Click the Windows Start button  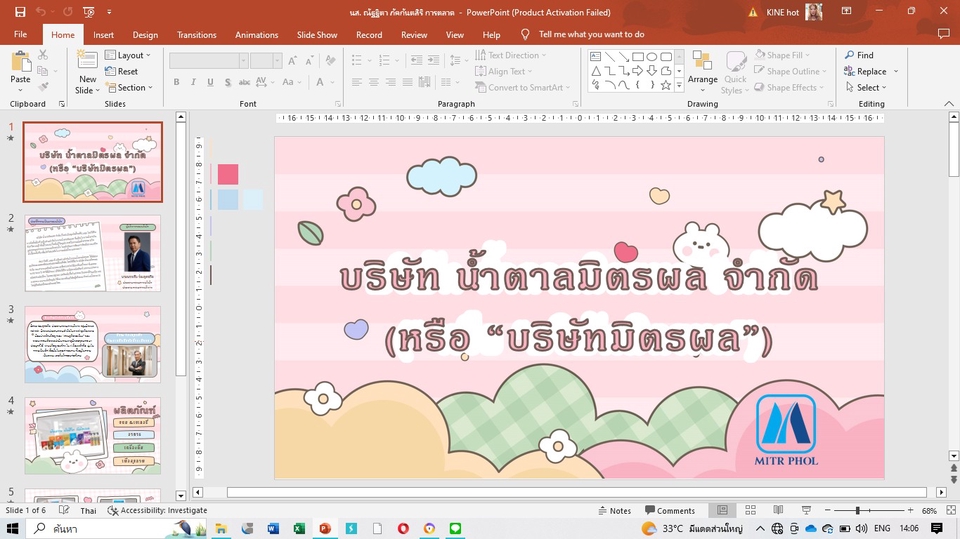pos(12,528)
